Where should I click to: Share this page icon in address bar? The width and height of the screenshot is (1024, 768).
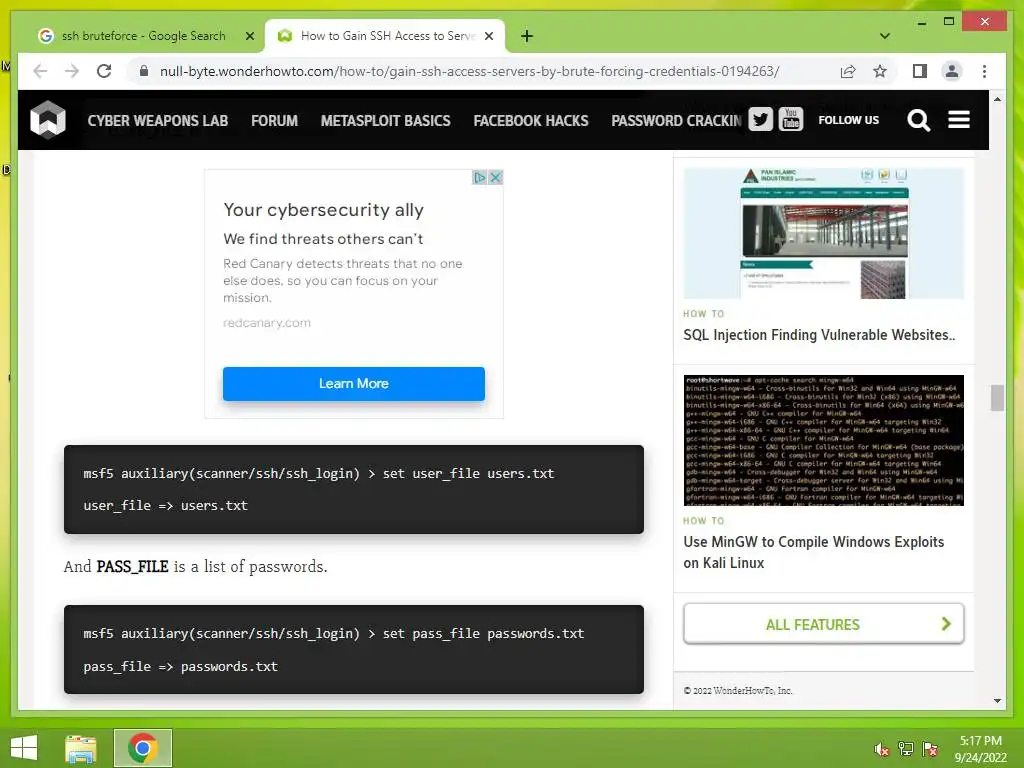(x=848, y=71)
